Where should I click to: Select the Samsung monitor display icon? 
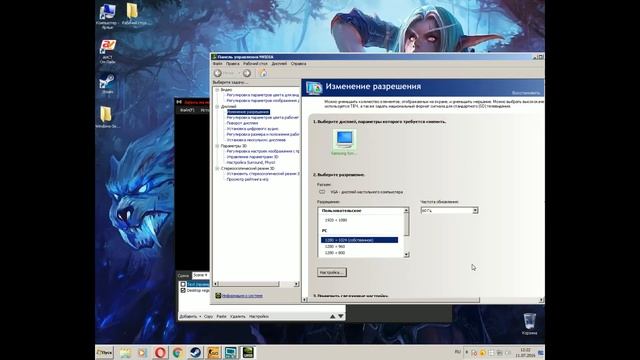(x=344, y=142)
